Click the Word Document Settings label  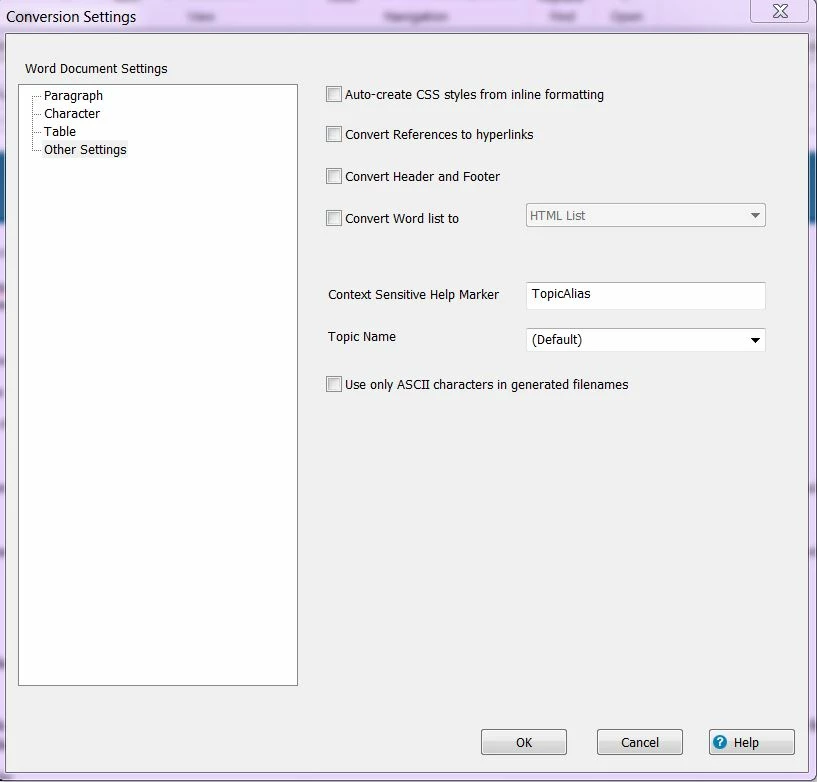96,69
